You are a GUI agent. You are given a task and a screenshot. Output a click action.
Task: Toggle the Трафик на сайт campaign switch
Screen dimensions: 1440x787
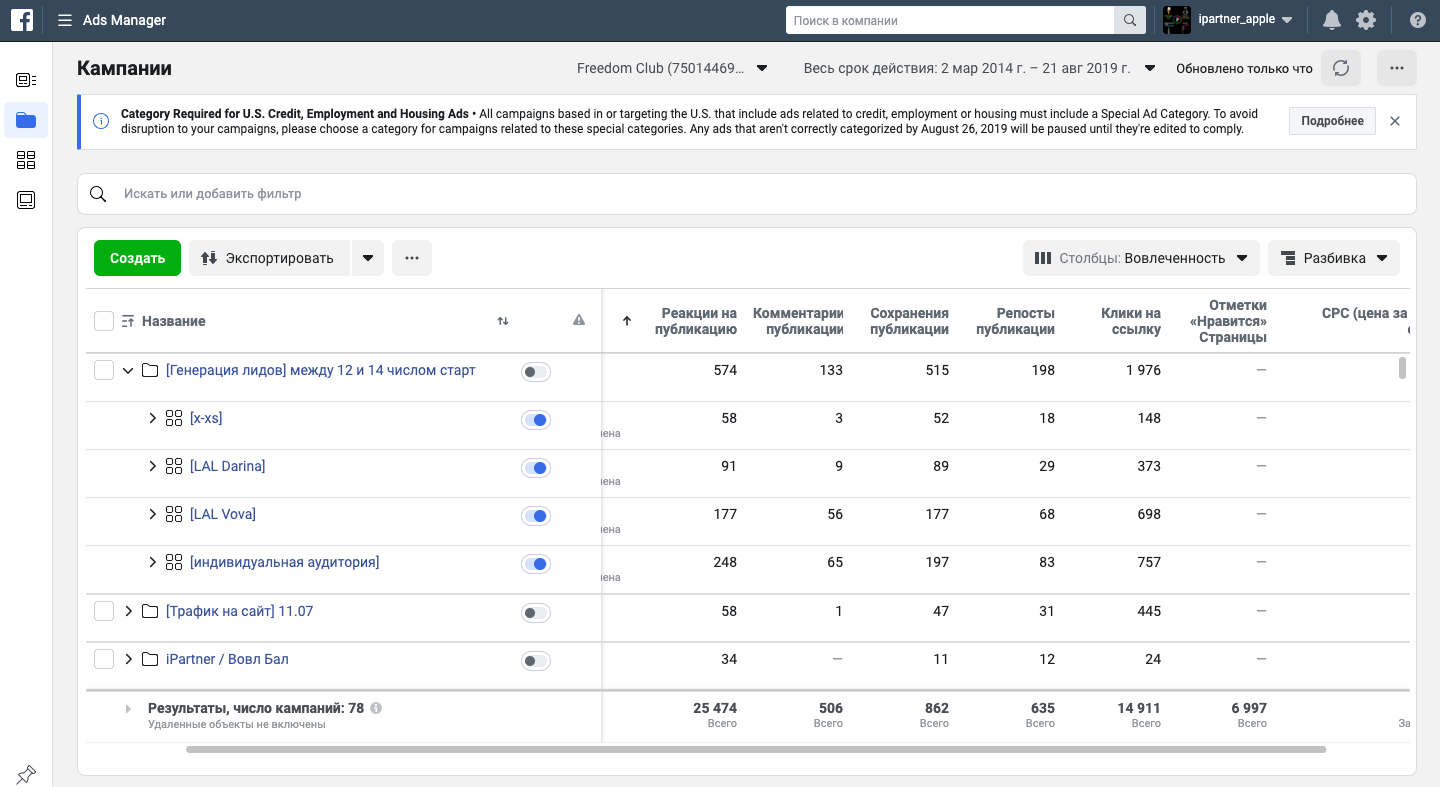pos(536,613)
